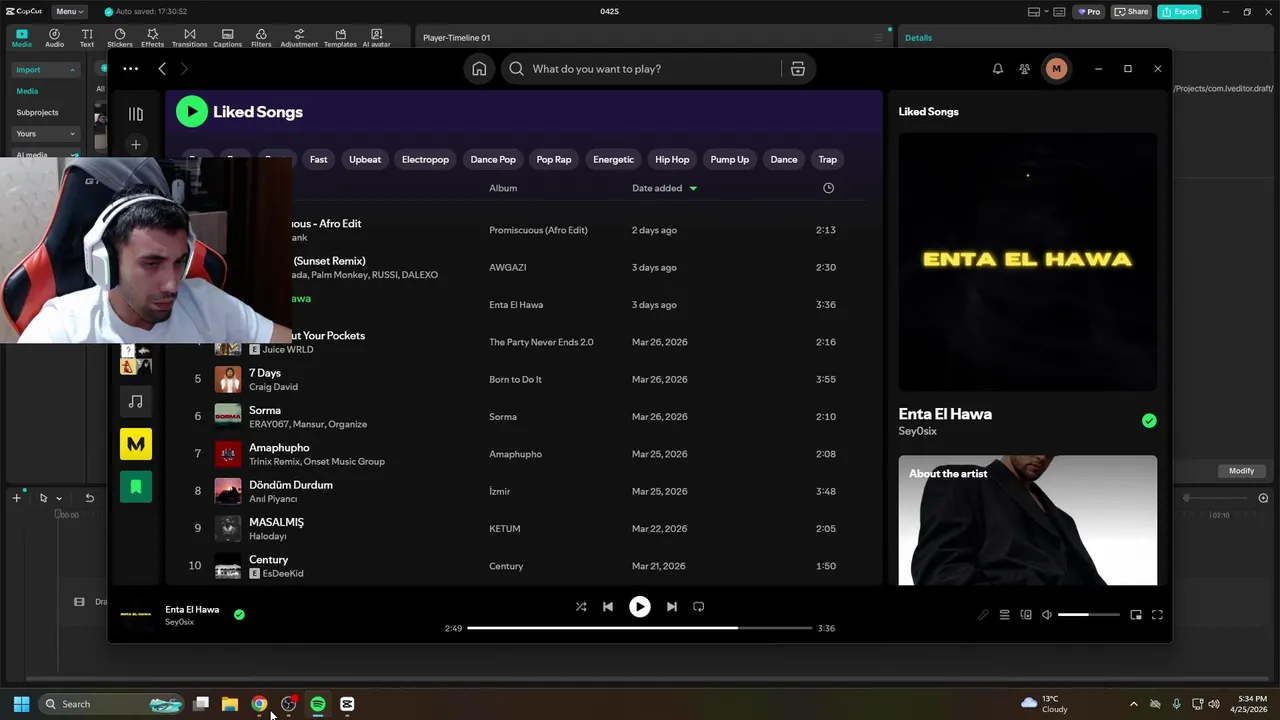This screenshot has width=1280, height=720.
Task: Skip to next track in Spotify
Action: 671,606
